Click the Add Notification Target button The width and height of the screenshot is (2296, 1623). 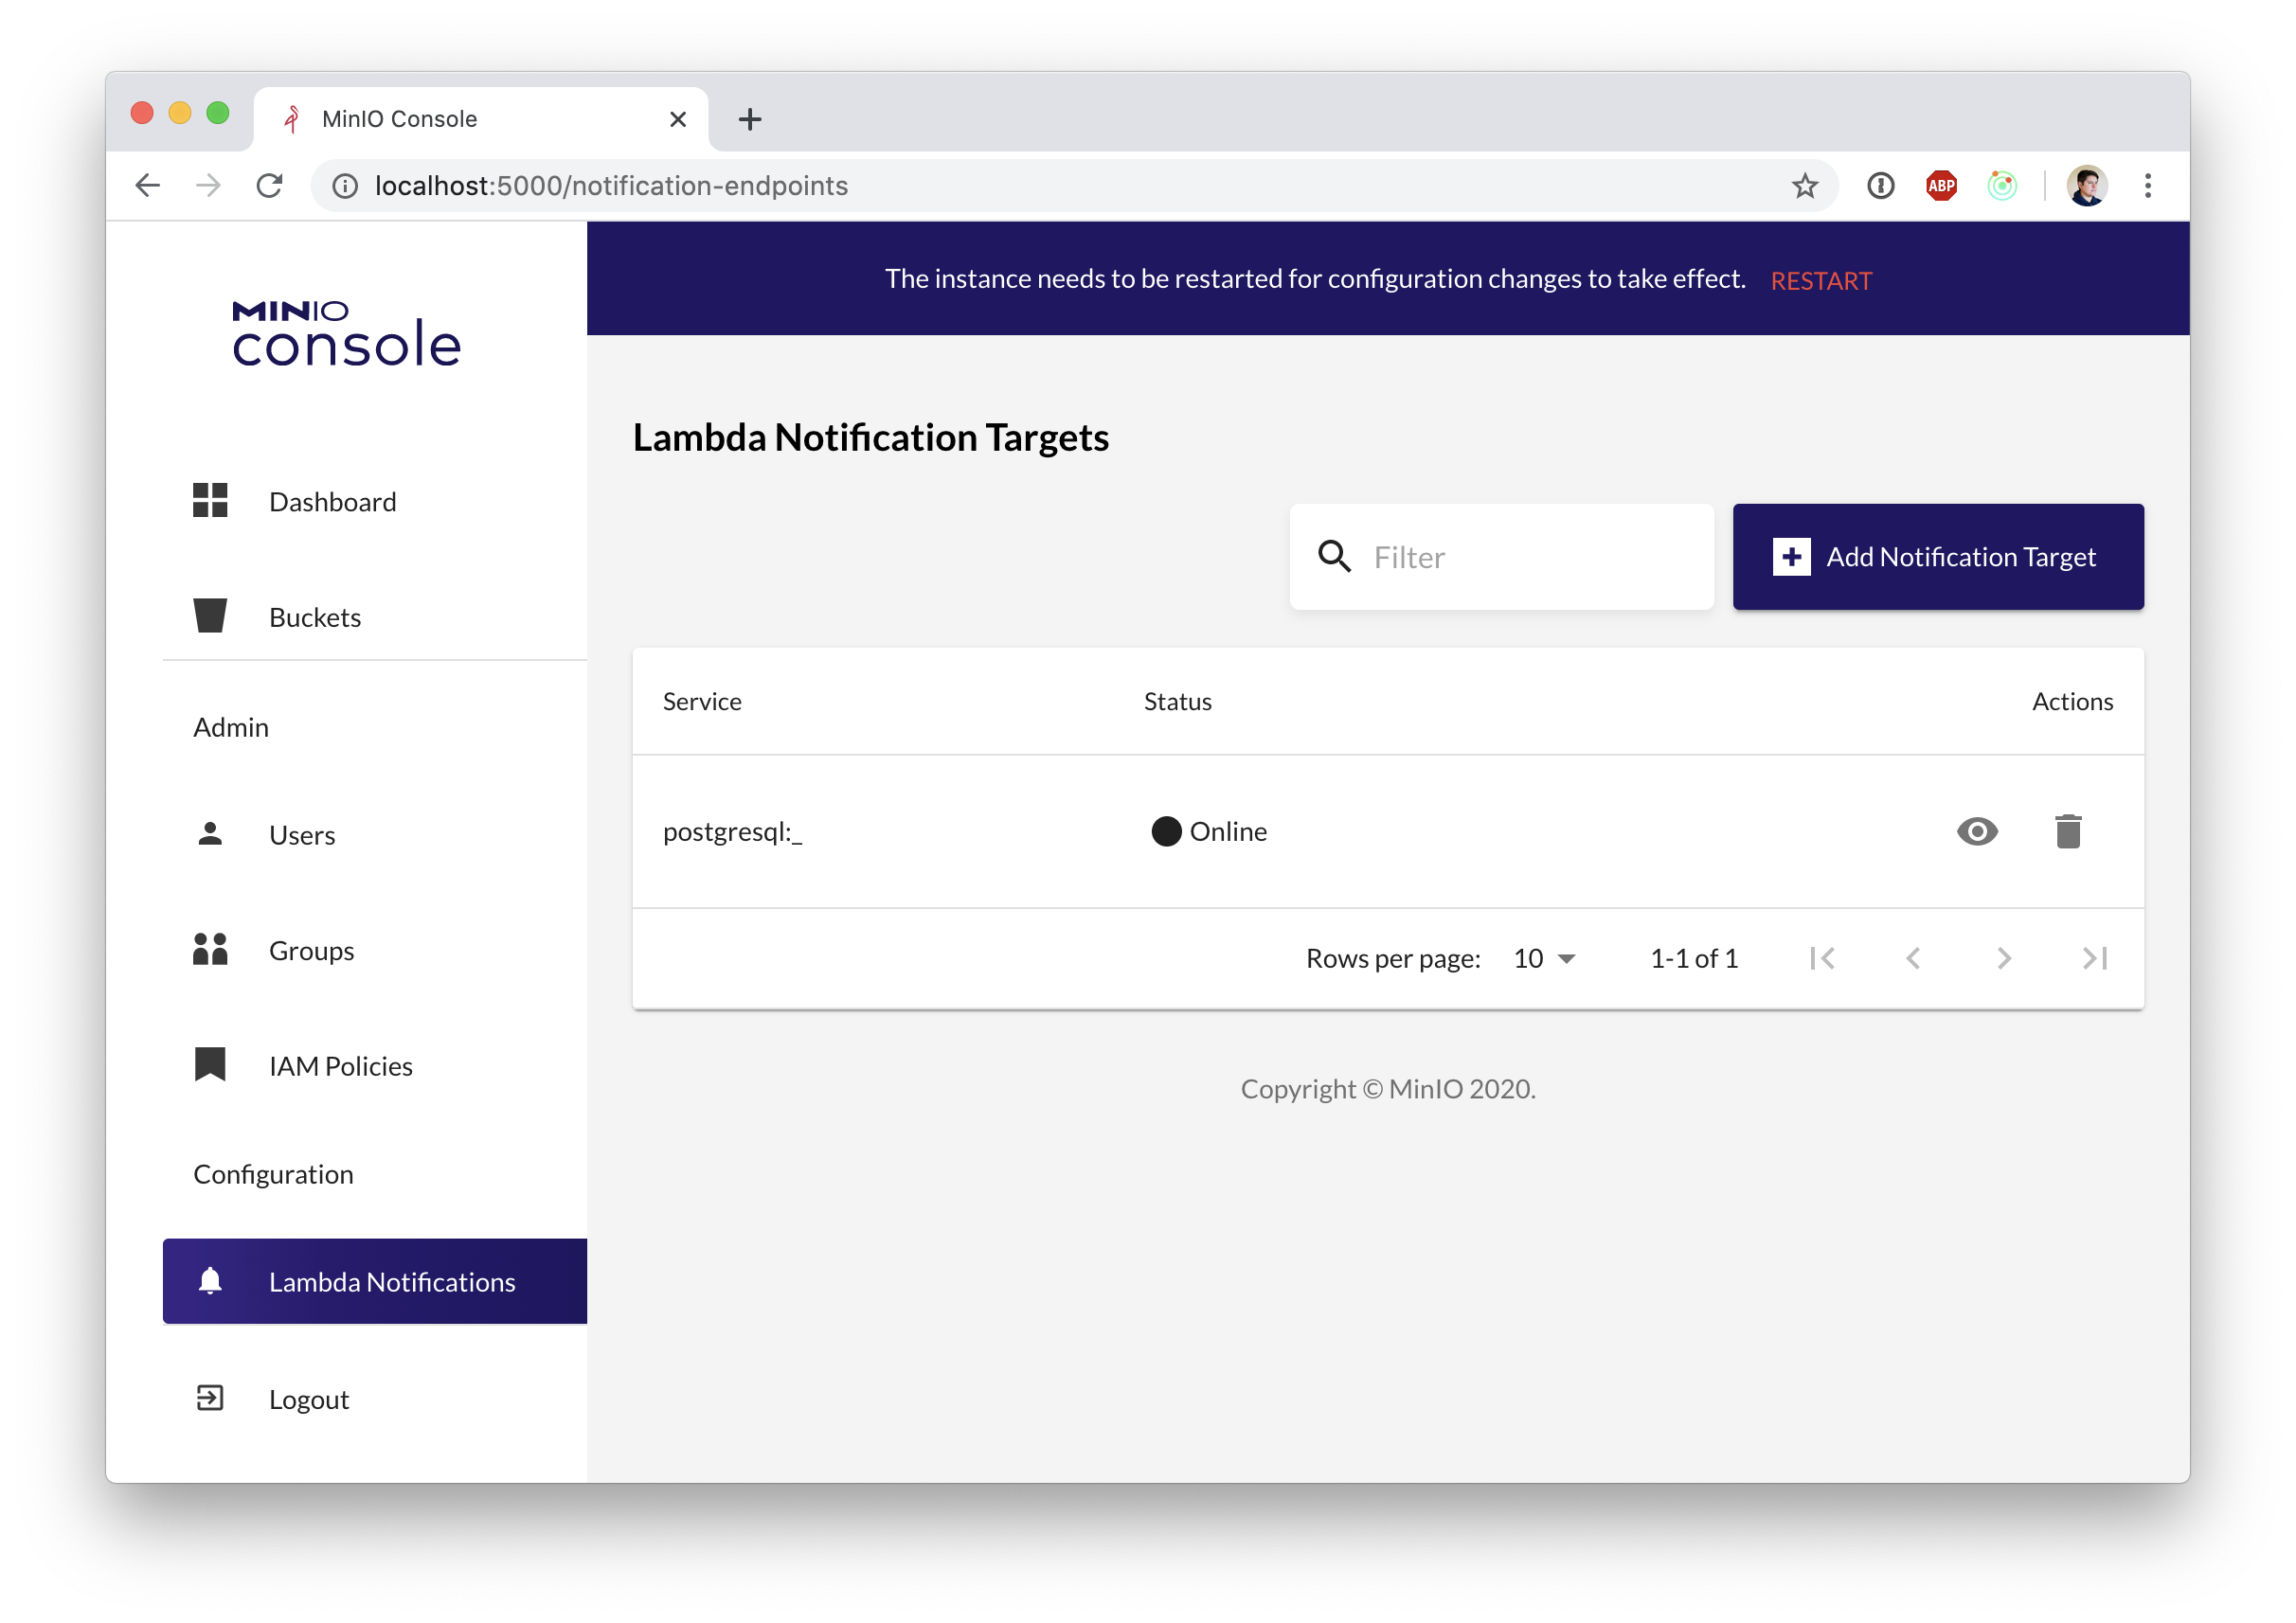1937,556
